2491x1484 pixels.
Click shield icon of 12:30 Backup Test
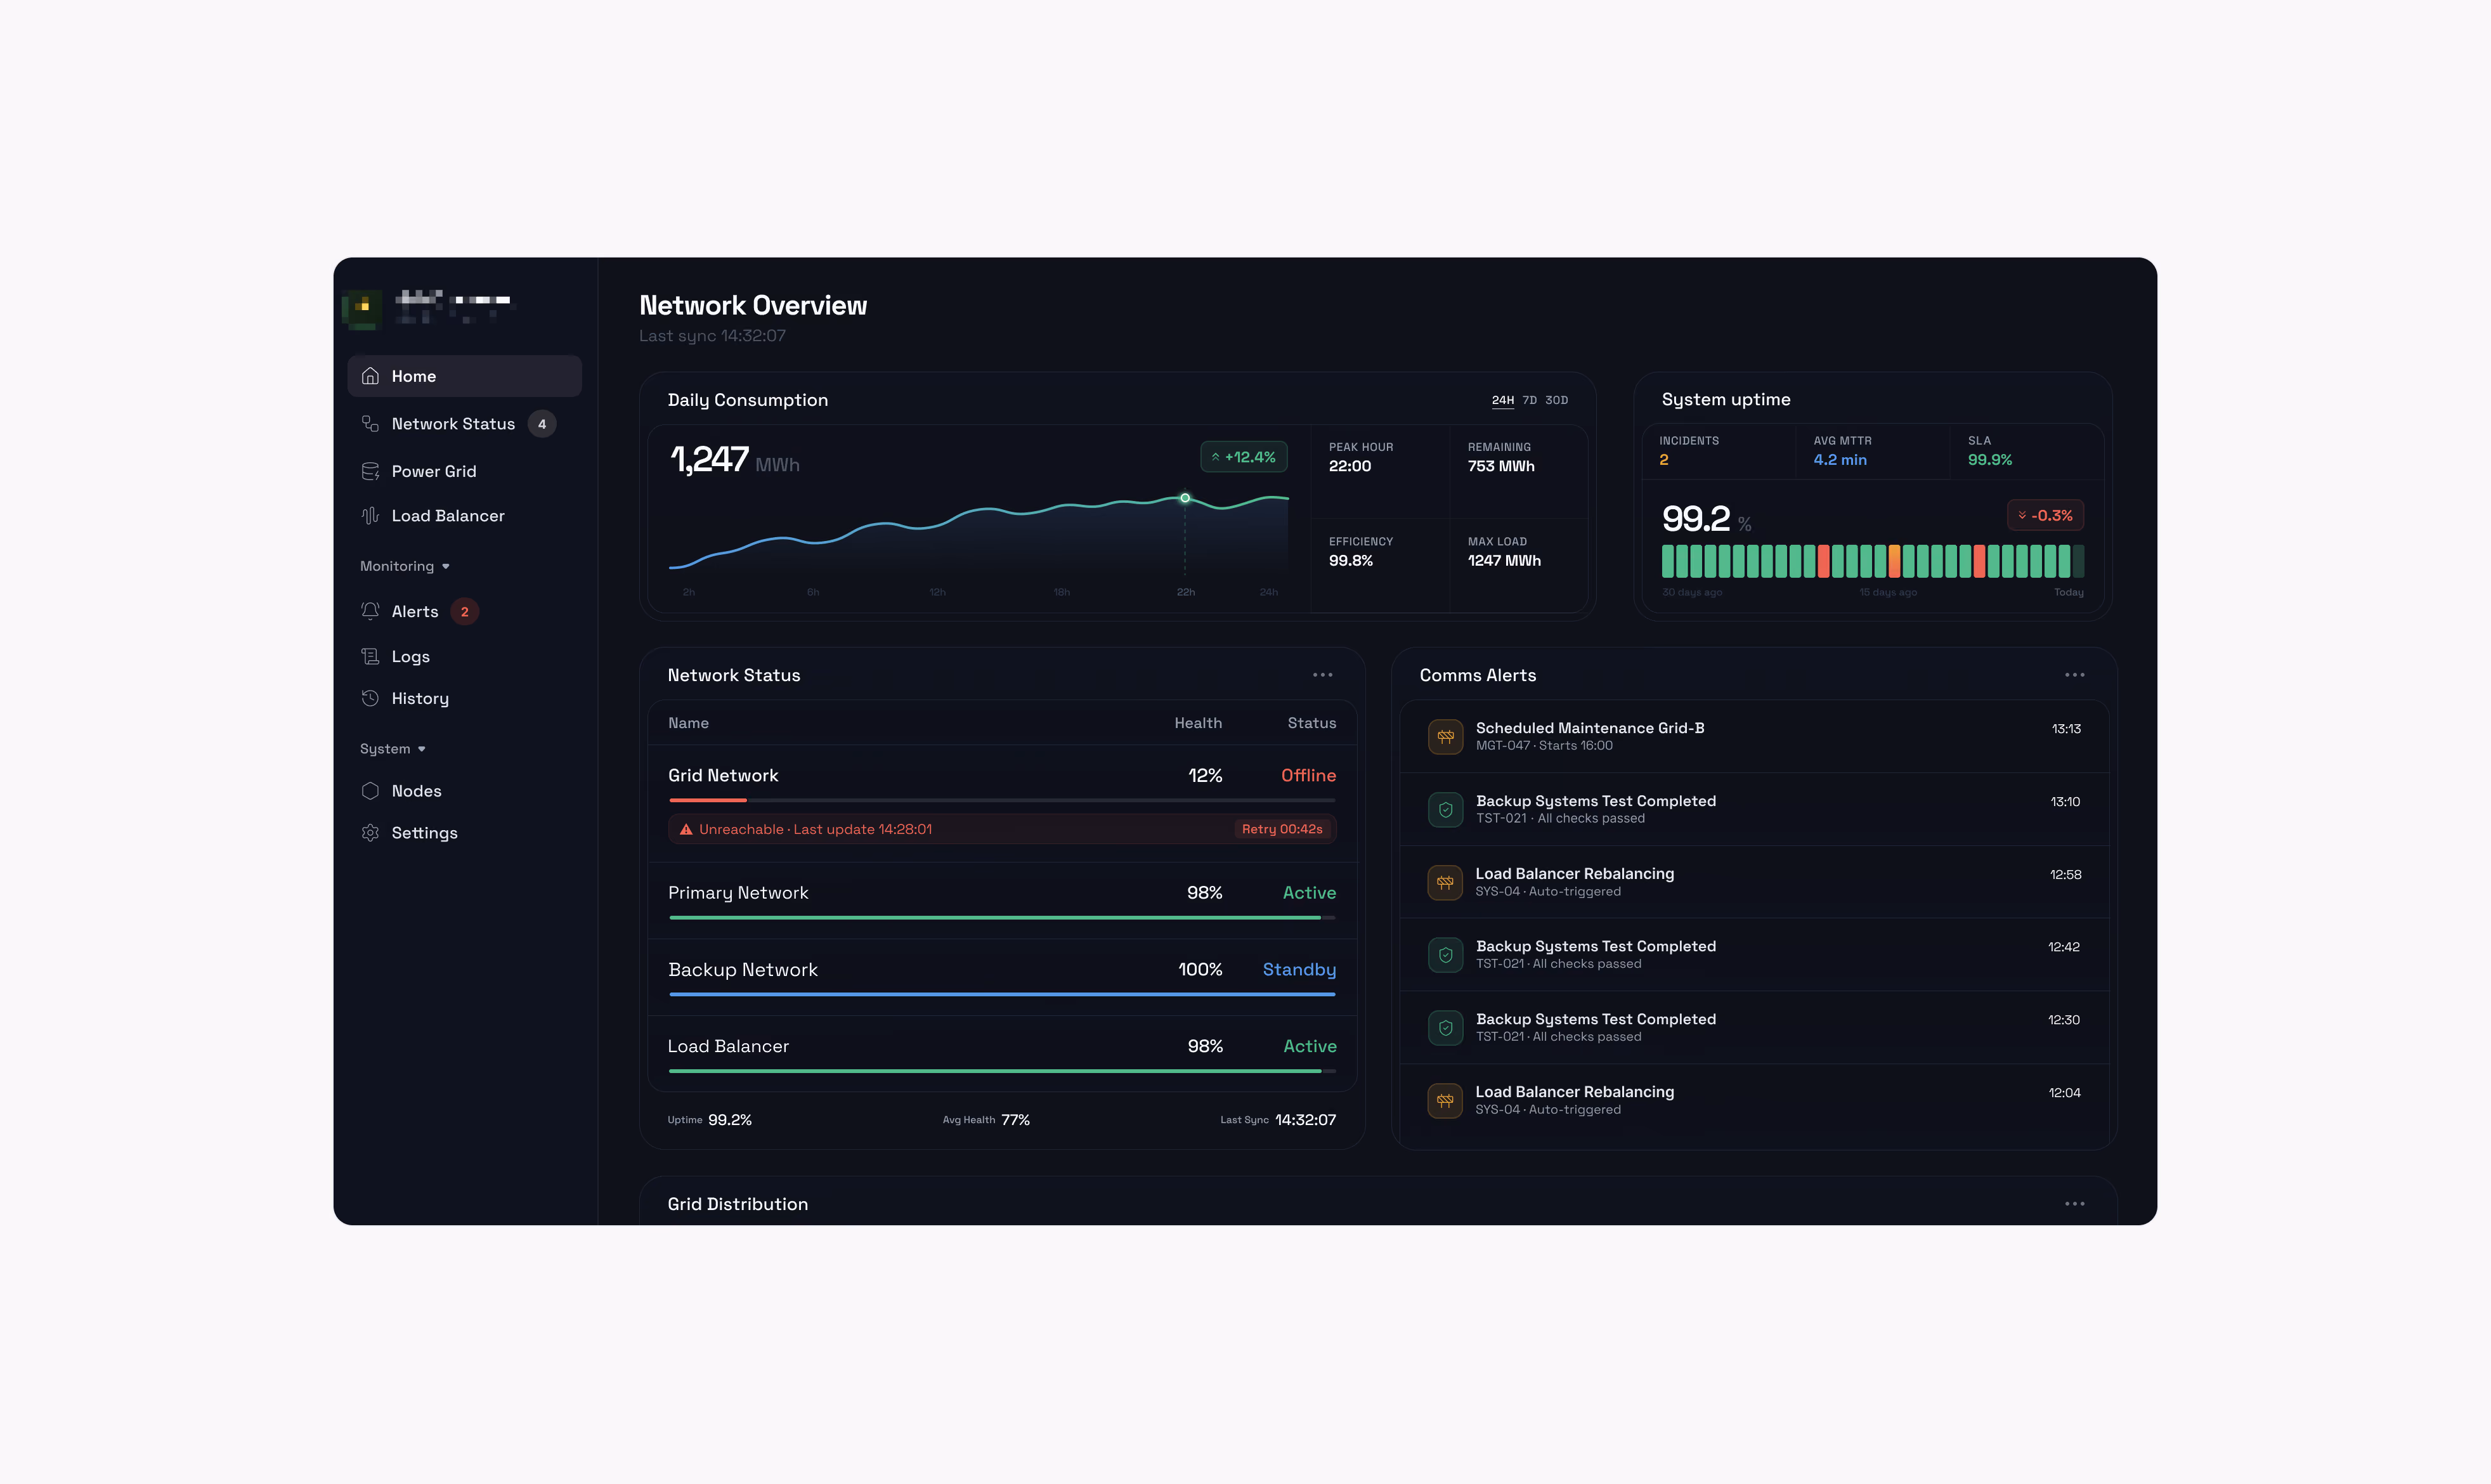click(1445, 1028)
